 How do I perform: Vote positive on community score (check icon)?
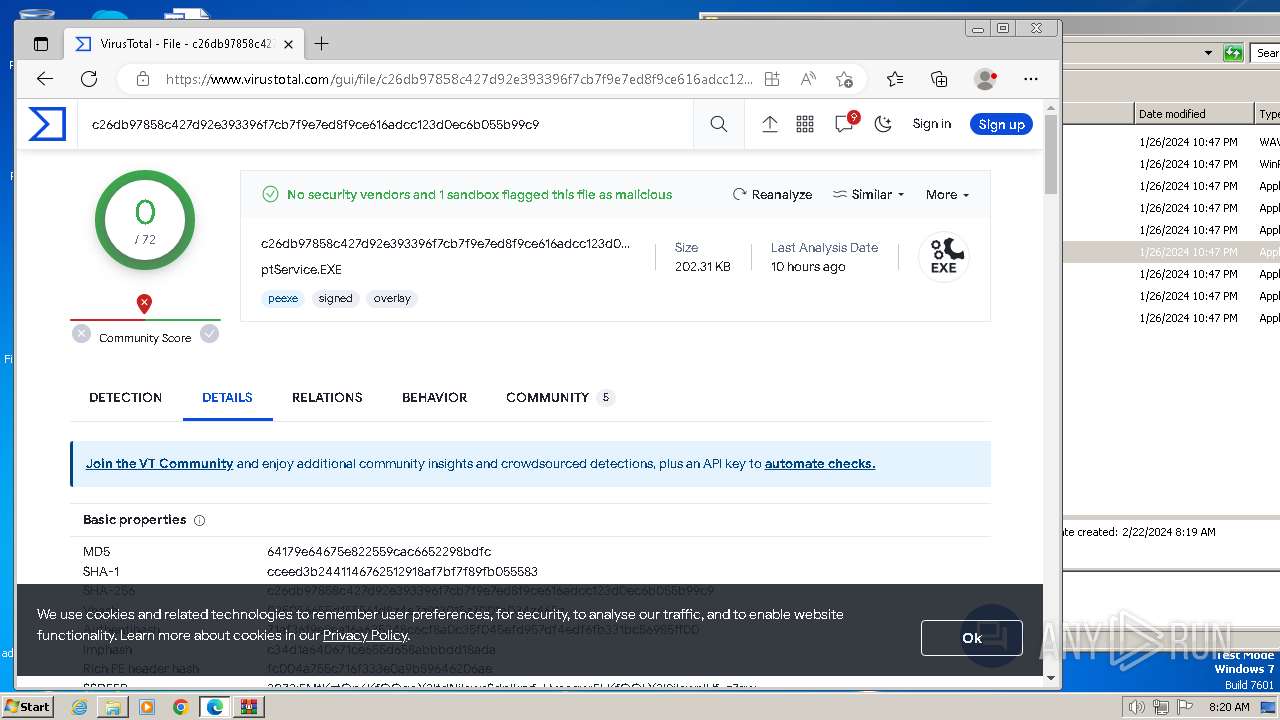[209, 334]
